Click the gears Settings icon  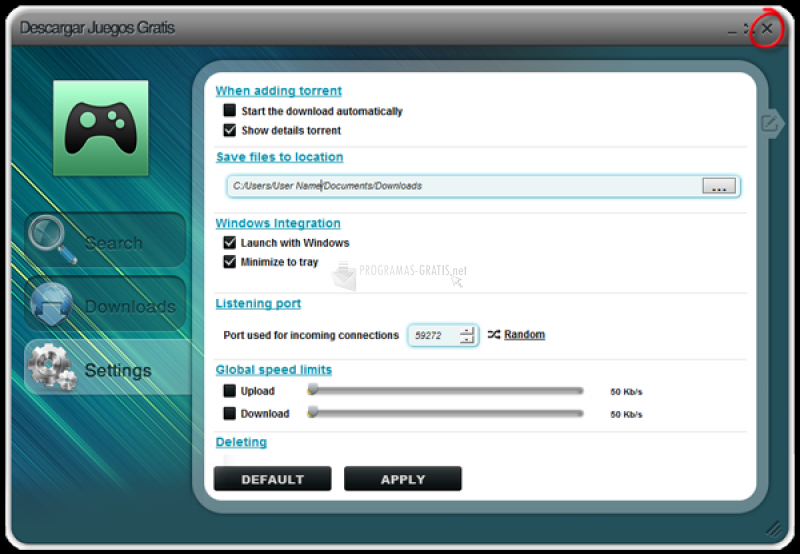(52, 367)
